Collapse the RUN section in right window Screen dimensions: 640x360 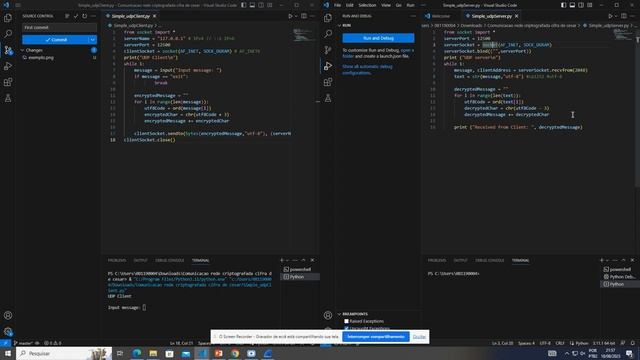click(x=339, y=25)
